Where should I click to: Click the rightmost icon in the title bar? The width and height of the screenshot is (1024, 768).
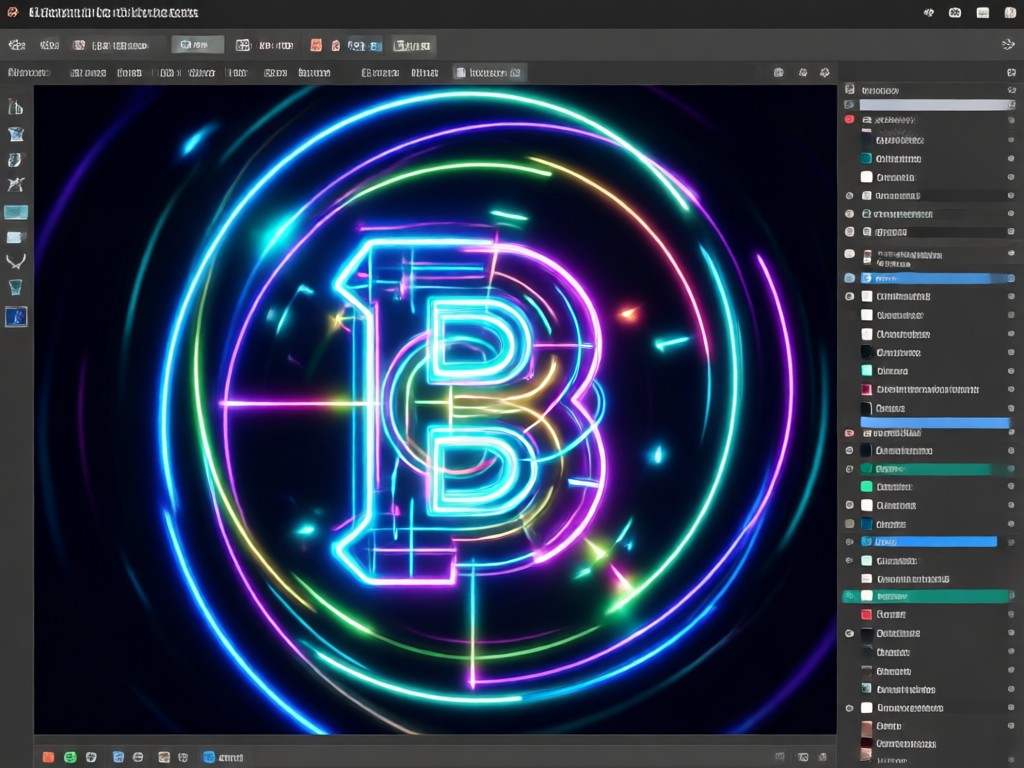1010,12
